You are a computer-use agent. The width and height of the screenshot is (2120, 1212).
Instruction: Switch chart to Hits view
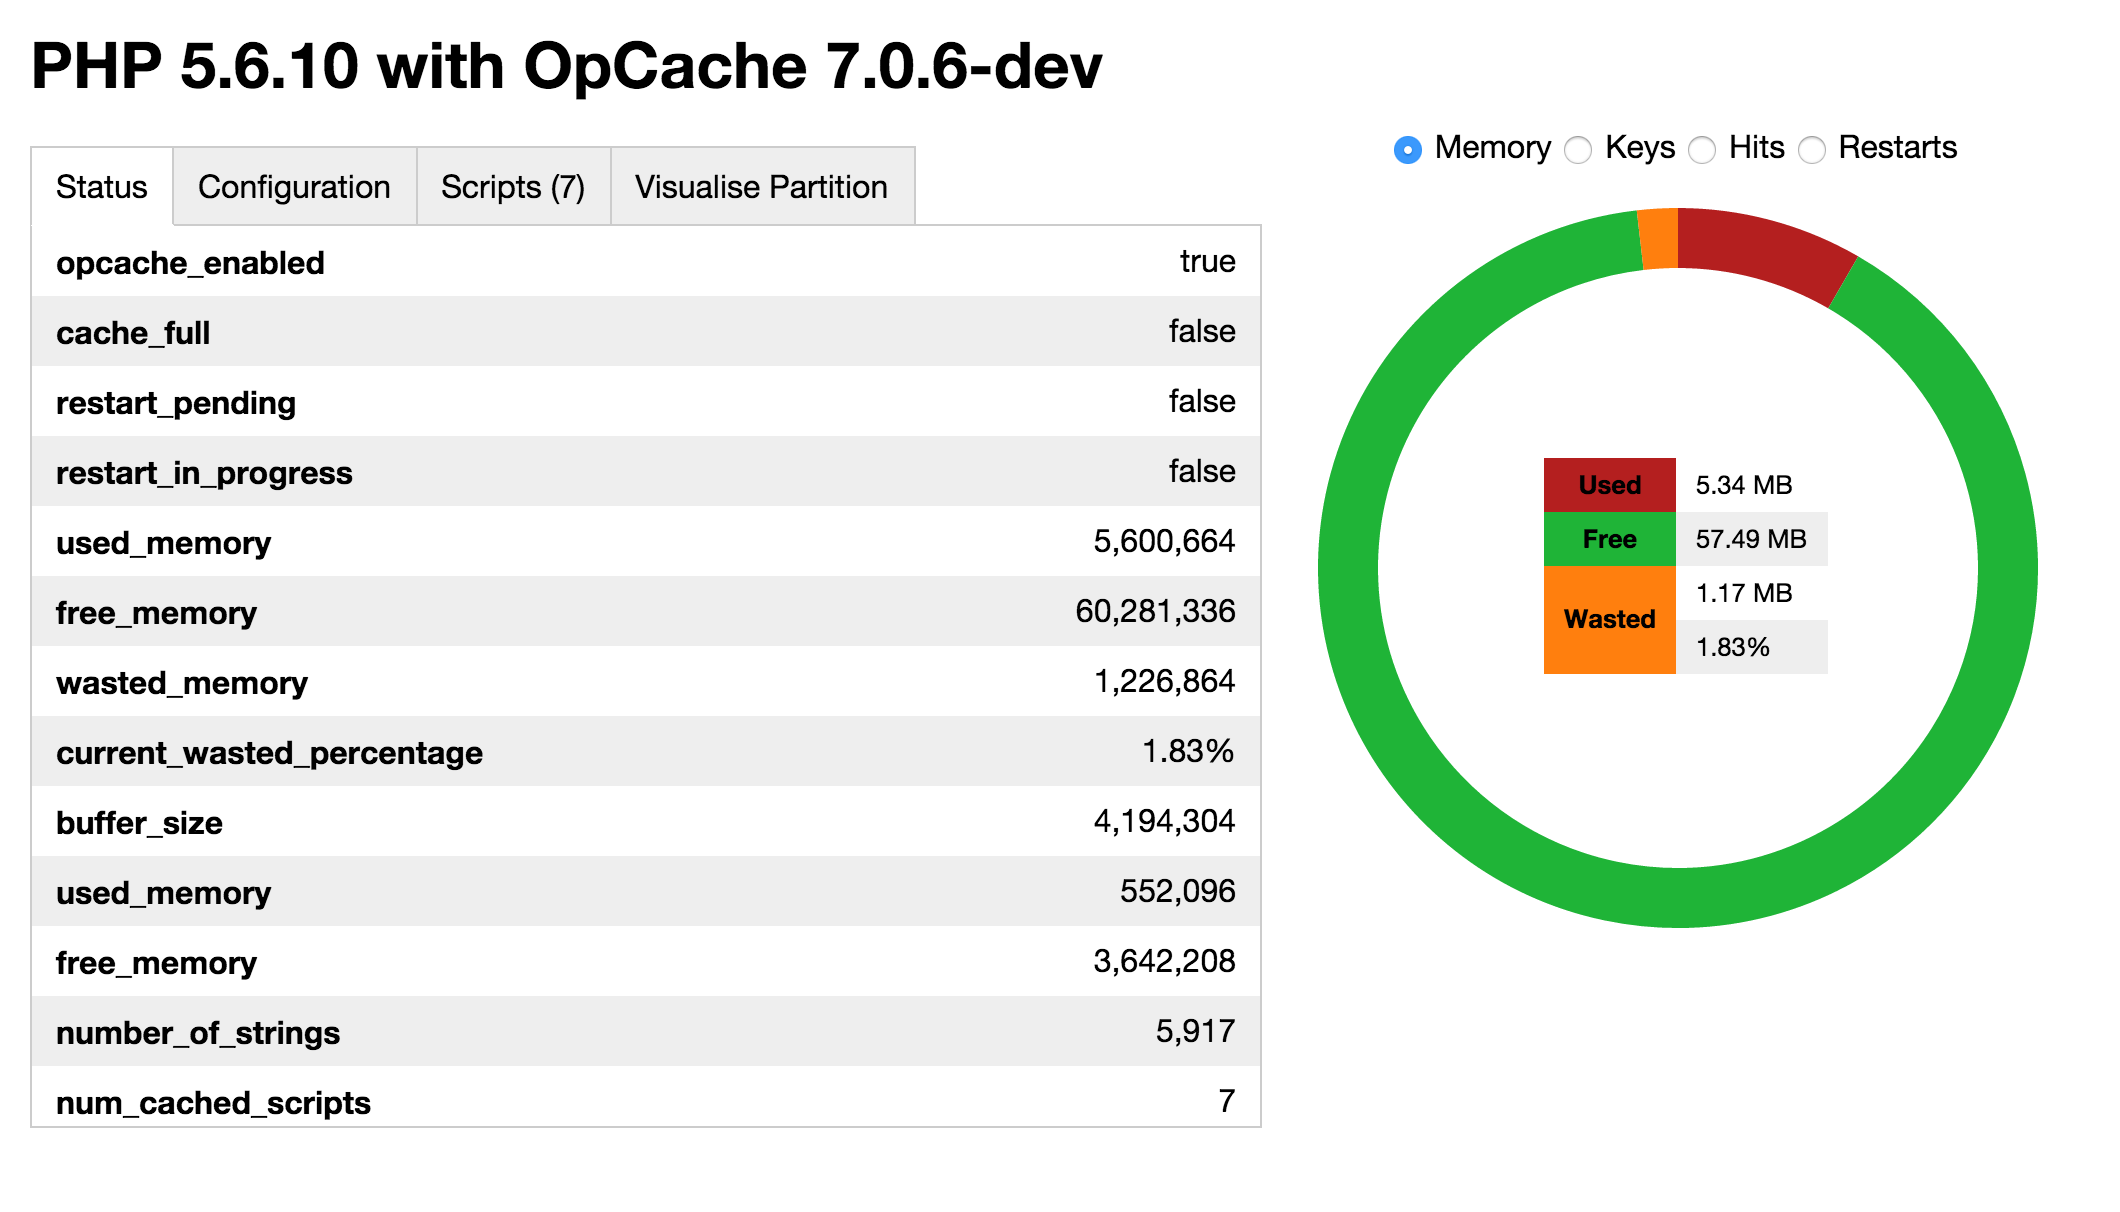1701,149
